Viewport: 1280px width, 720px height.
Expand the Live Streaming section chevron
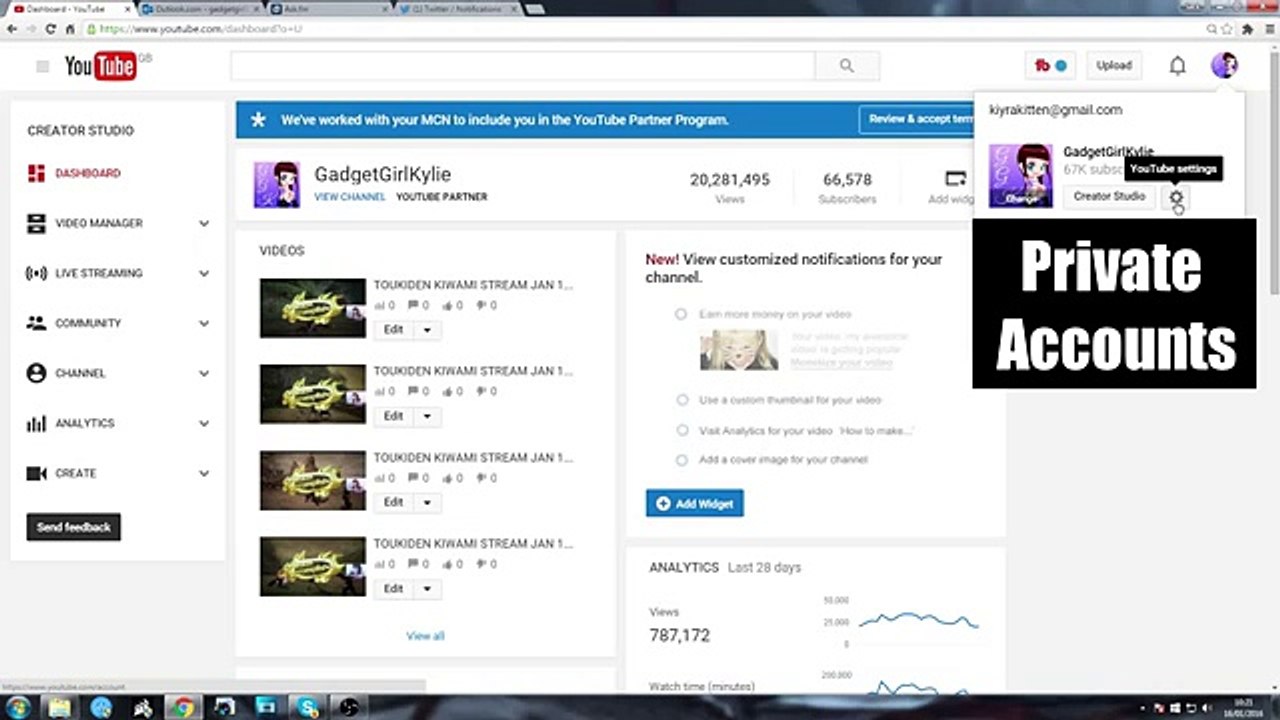(x=204, y=274)
